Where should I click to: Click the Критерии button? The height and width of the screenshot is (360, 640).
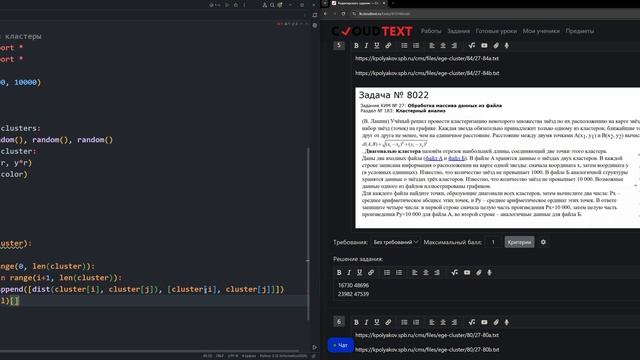519,242
